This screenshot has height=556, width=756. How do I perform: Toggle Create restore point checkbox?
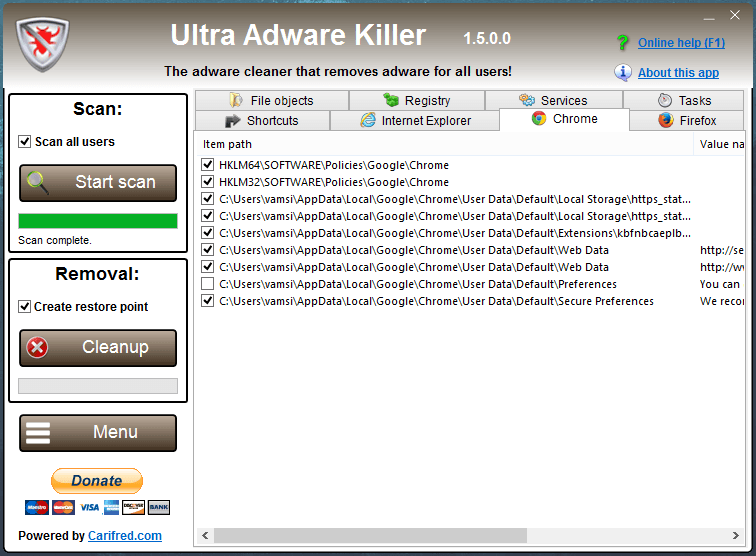(24, 307)
